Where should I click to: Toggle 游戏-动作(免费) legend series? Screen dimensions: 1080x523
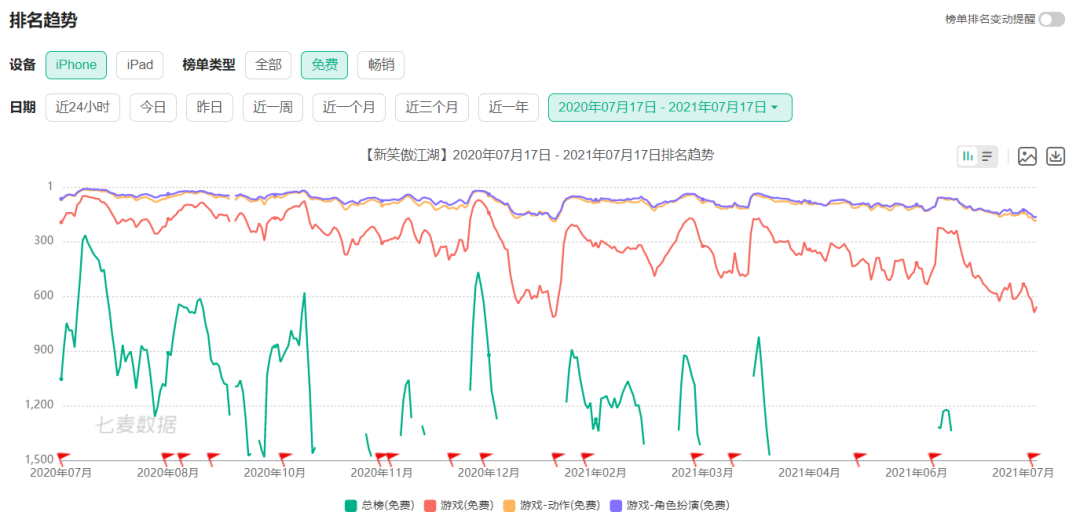[x=552, y=506]
